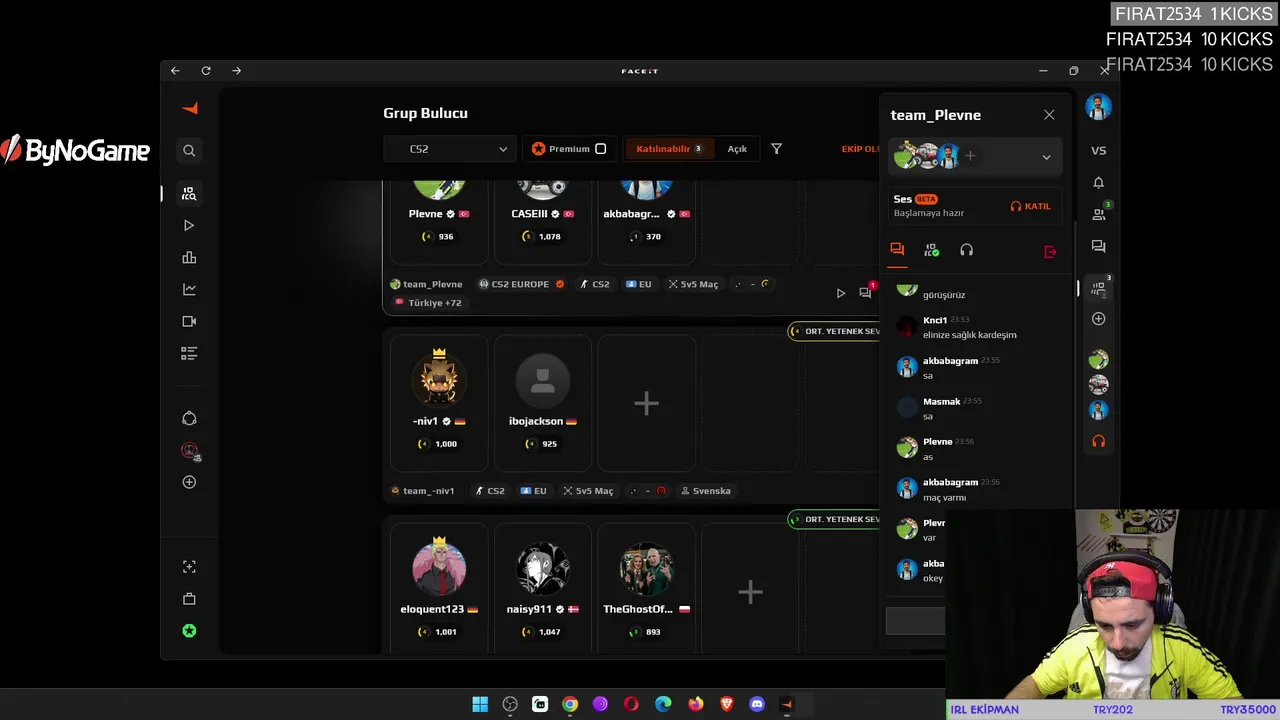Click the reload page icon

tap(206, 71)
